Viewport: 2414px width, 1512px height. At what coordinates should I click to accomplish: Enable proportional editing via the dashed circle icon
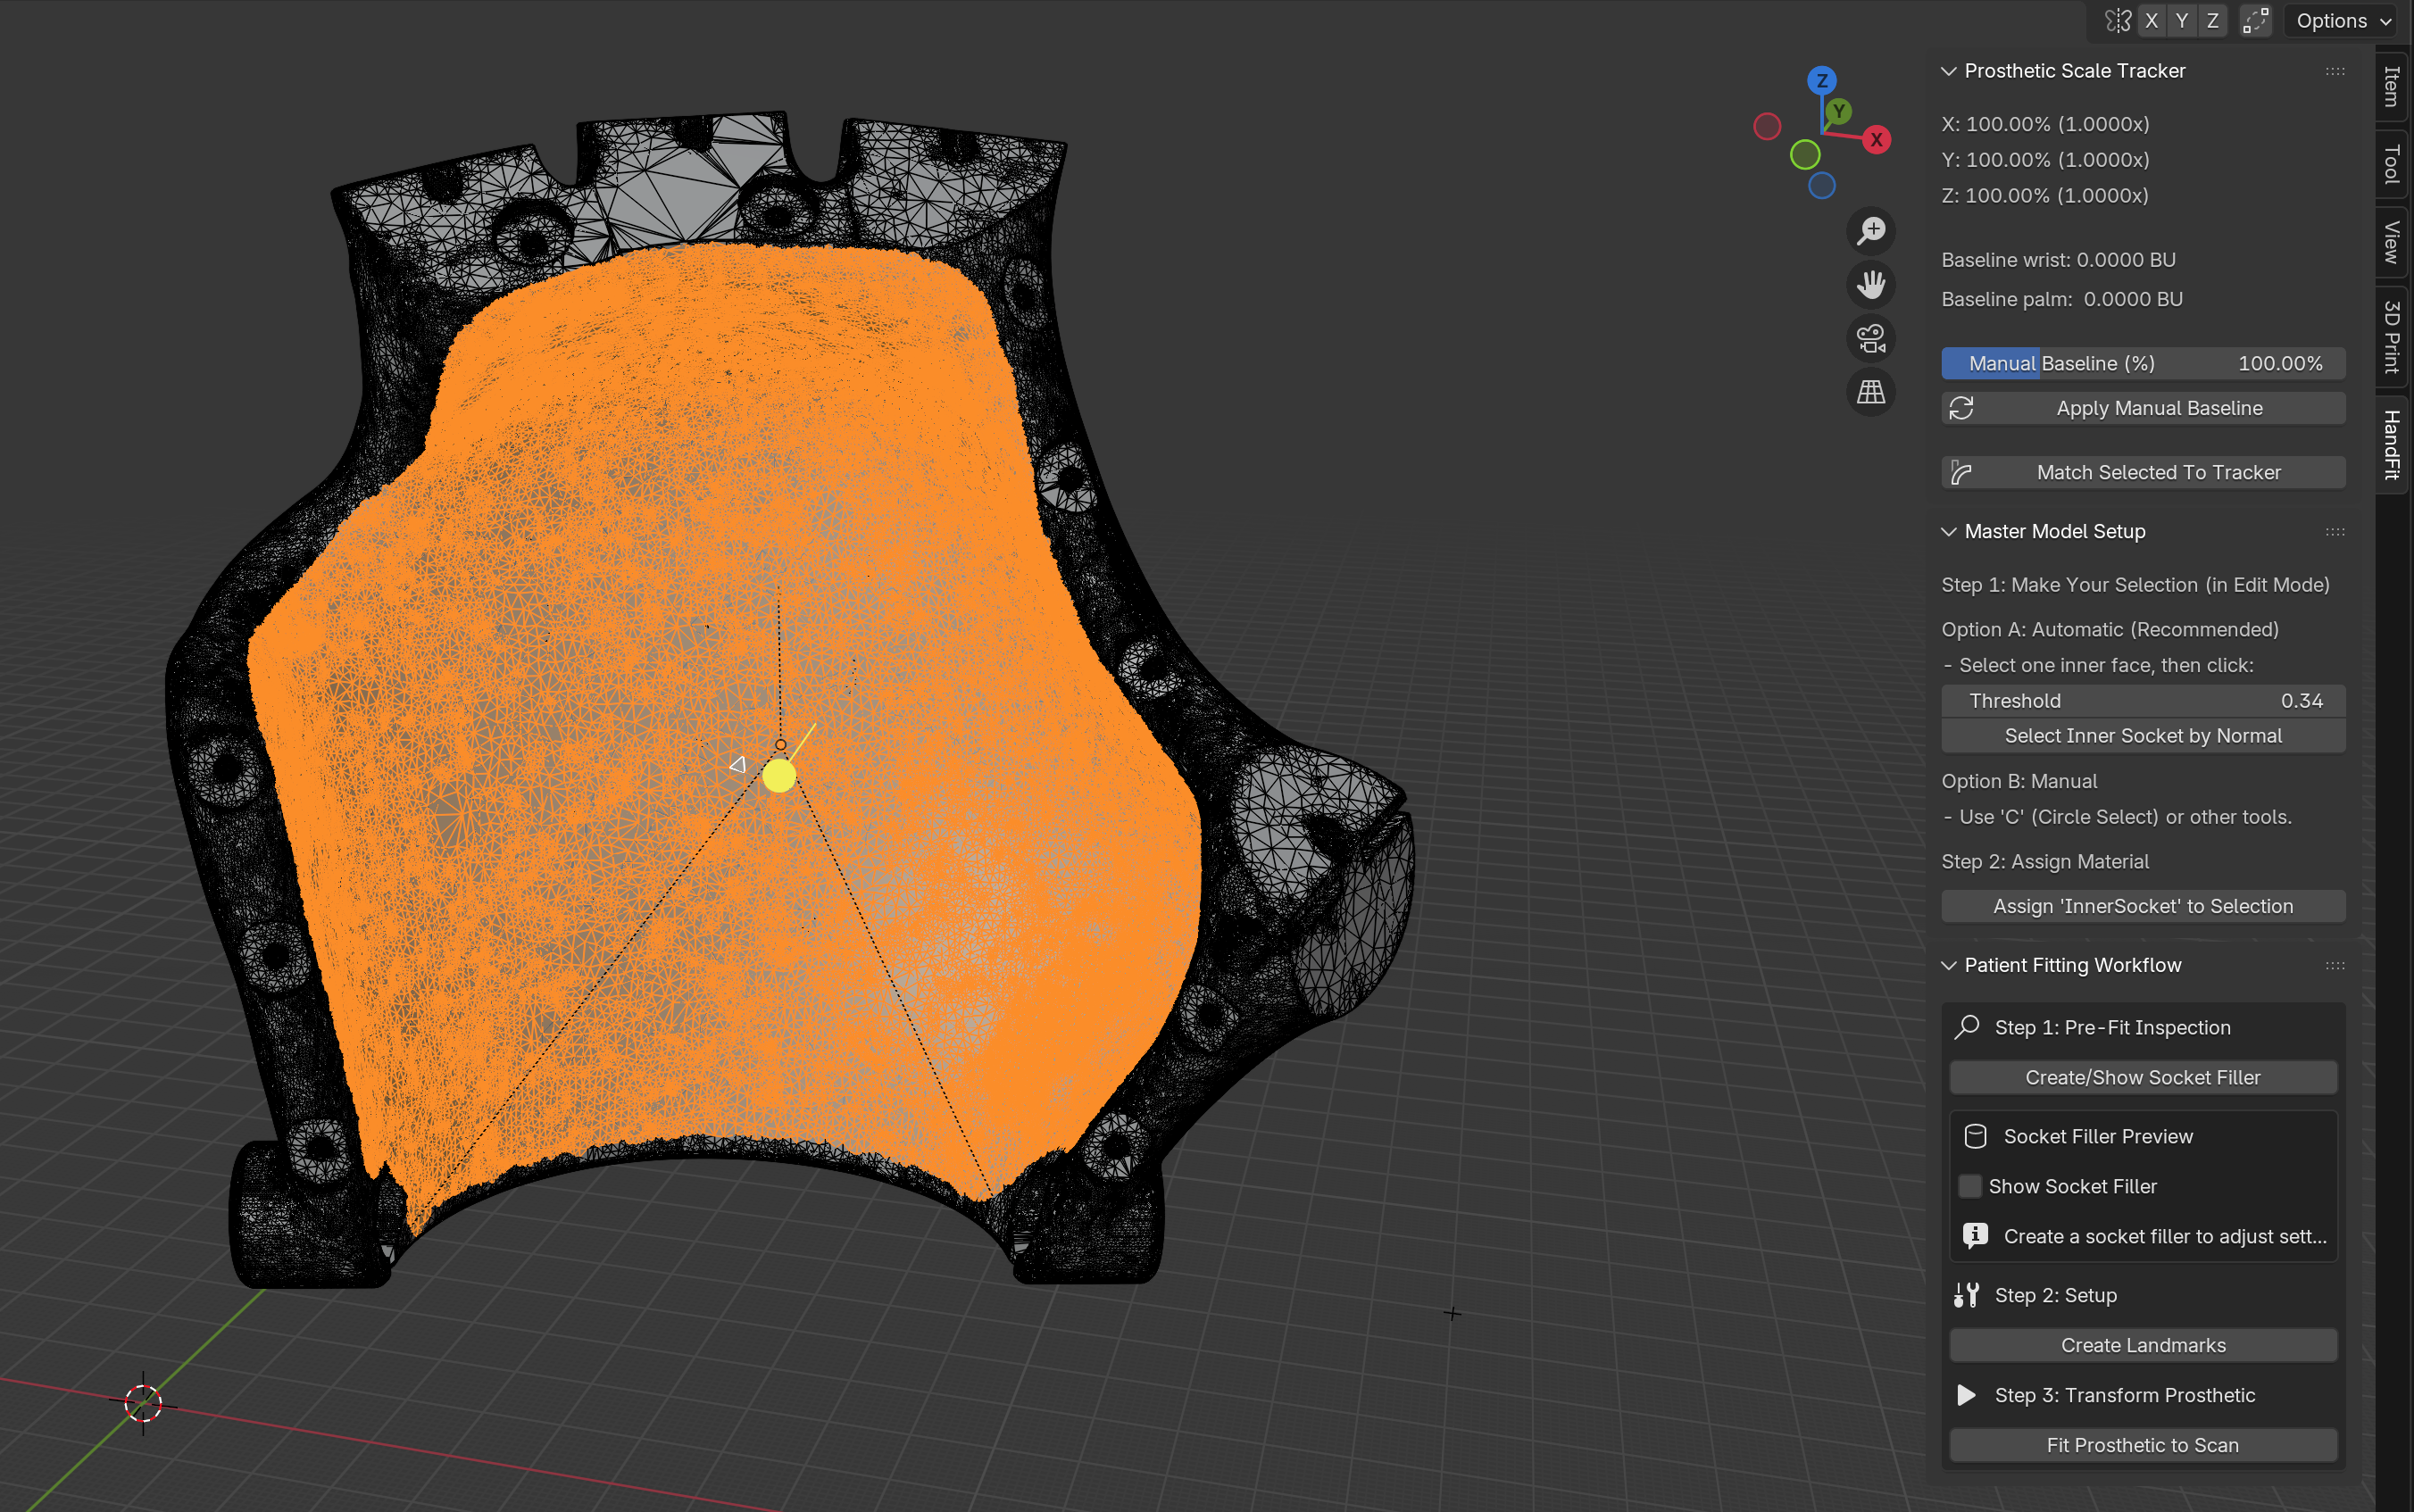click(x=2256, y=20)
